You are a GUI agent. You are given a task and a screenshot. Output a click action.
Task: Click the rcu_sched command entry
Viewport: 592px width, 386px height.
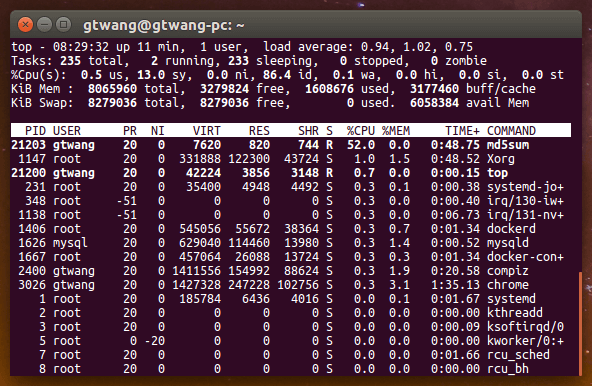click(x=518, y=355)
